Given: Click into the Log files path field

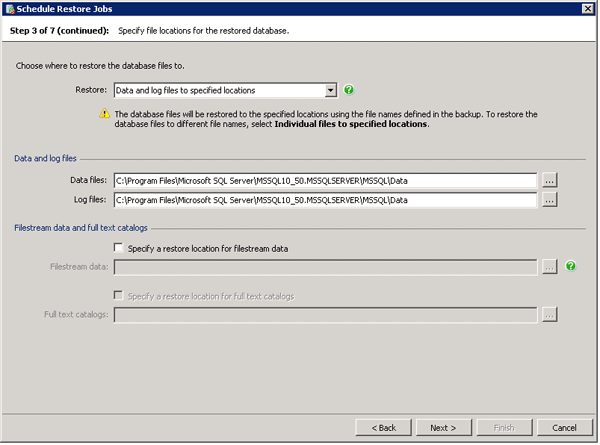Looking at the screenshot, I should (326, 200).
